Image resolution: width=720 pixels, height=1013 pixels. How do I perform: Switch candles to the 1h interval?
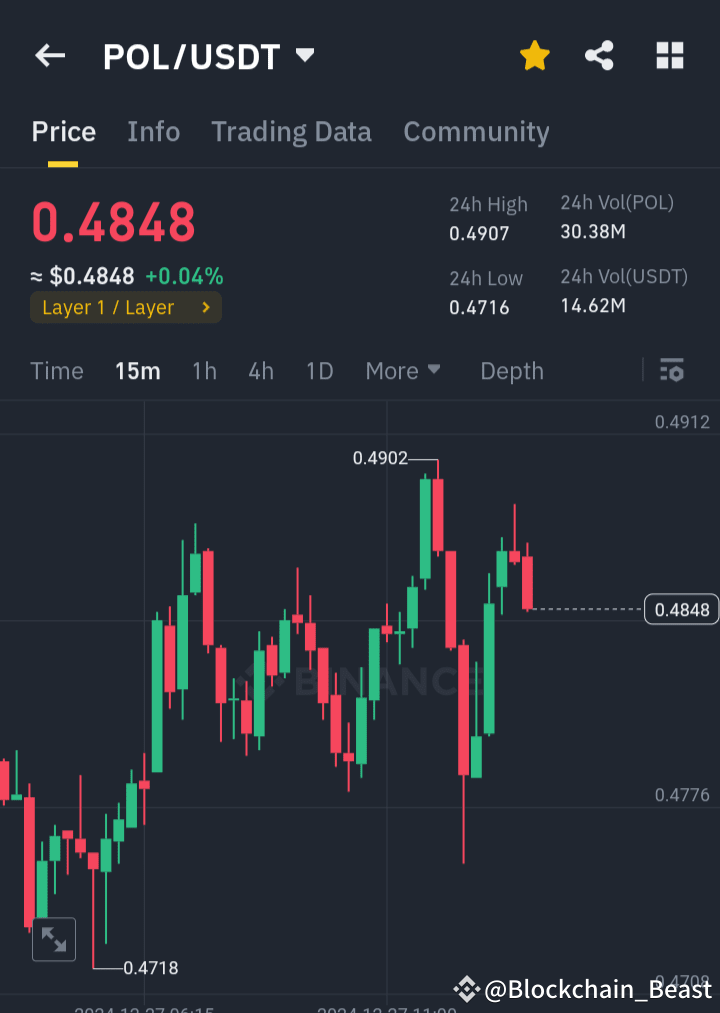204,371
